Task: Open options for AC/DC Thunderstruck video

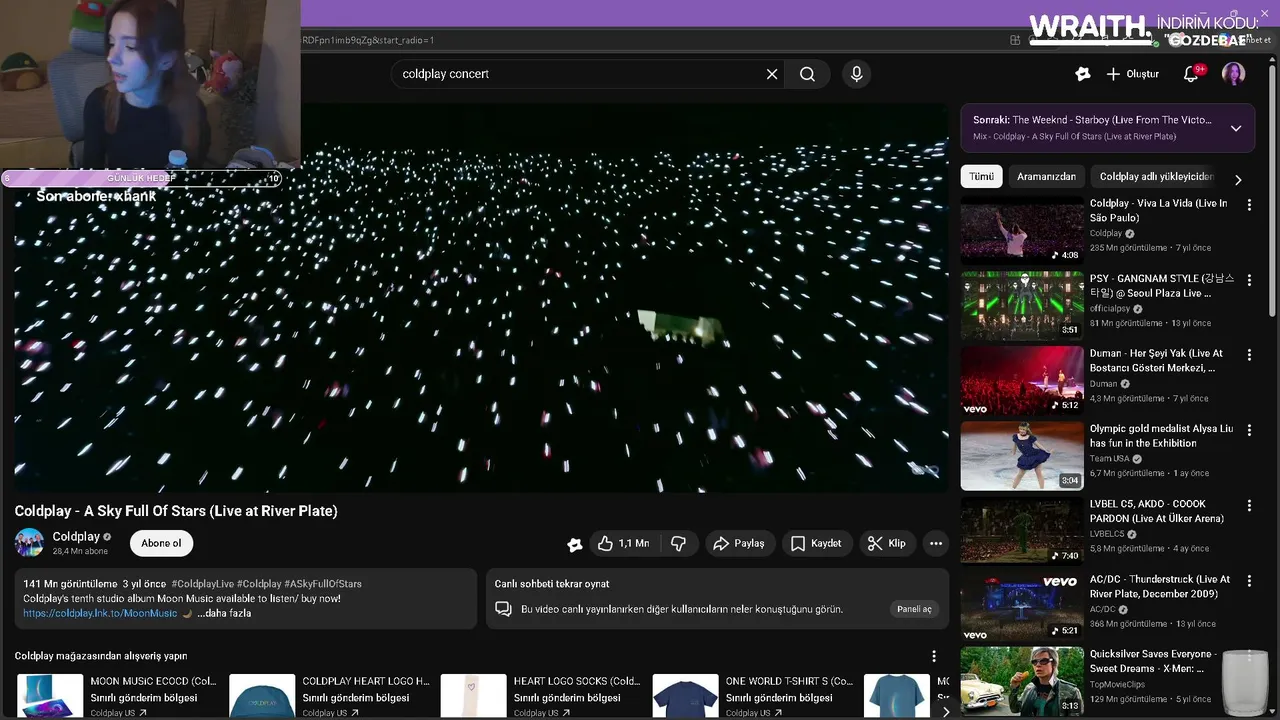Action: pyautogui.click(x=1249, y=580)
